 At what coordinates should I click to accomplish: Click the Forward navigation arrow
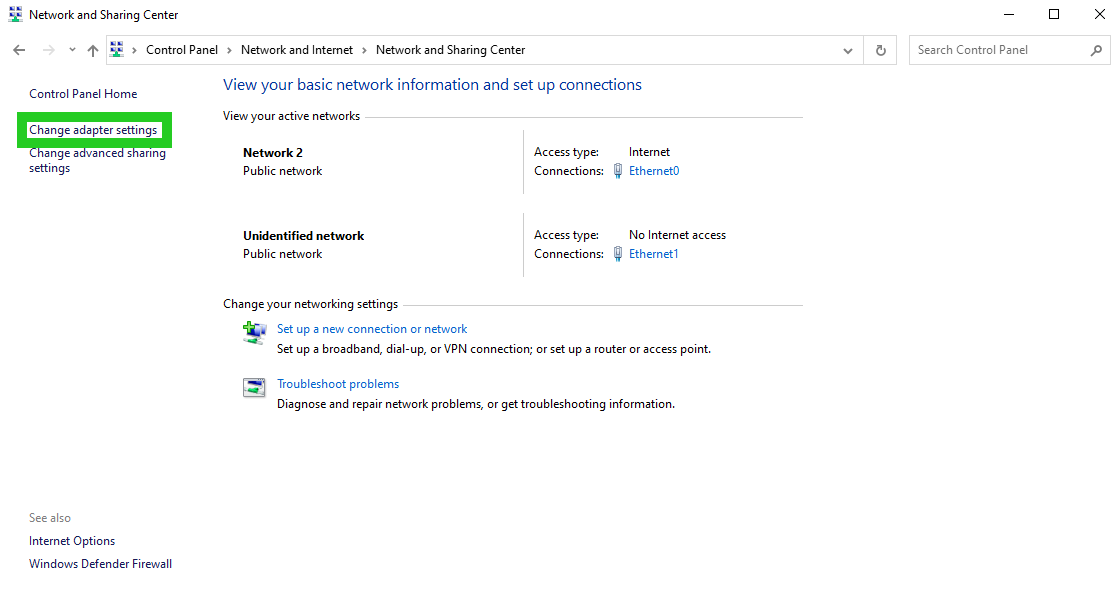[x=47, y=49]
